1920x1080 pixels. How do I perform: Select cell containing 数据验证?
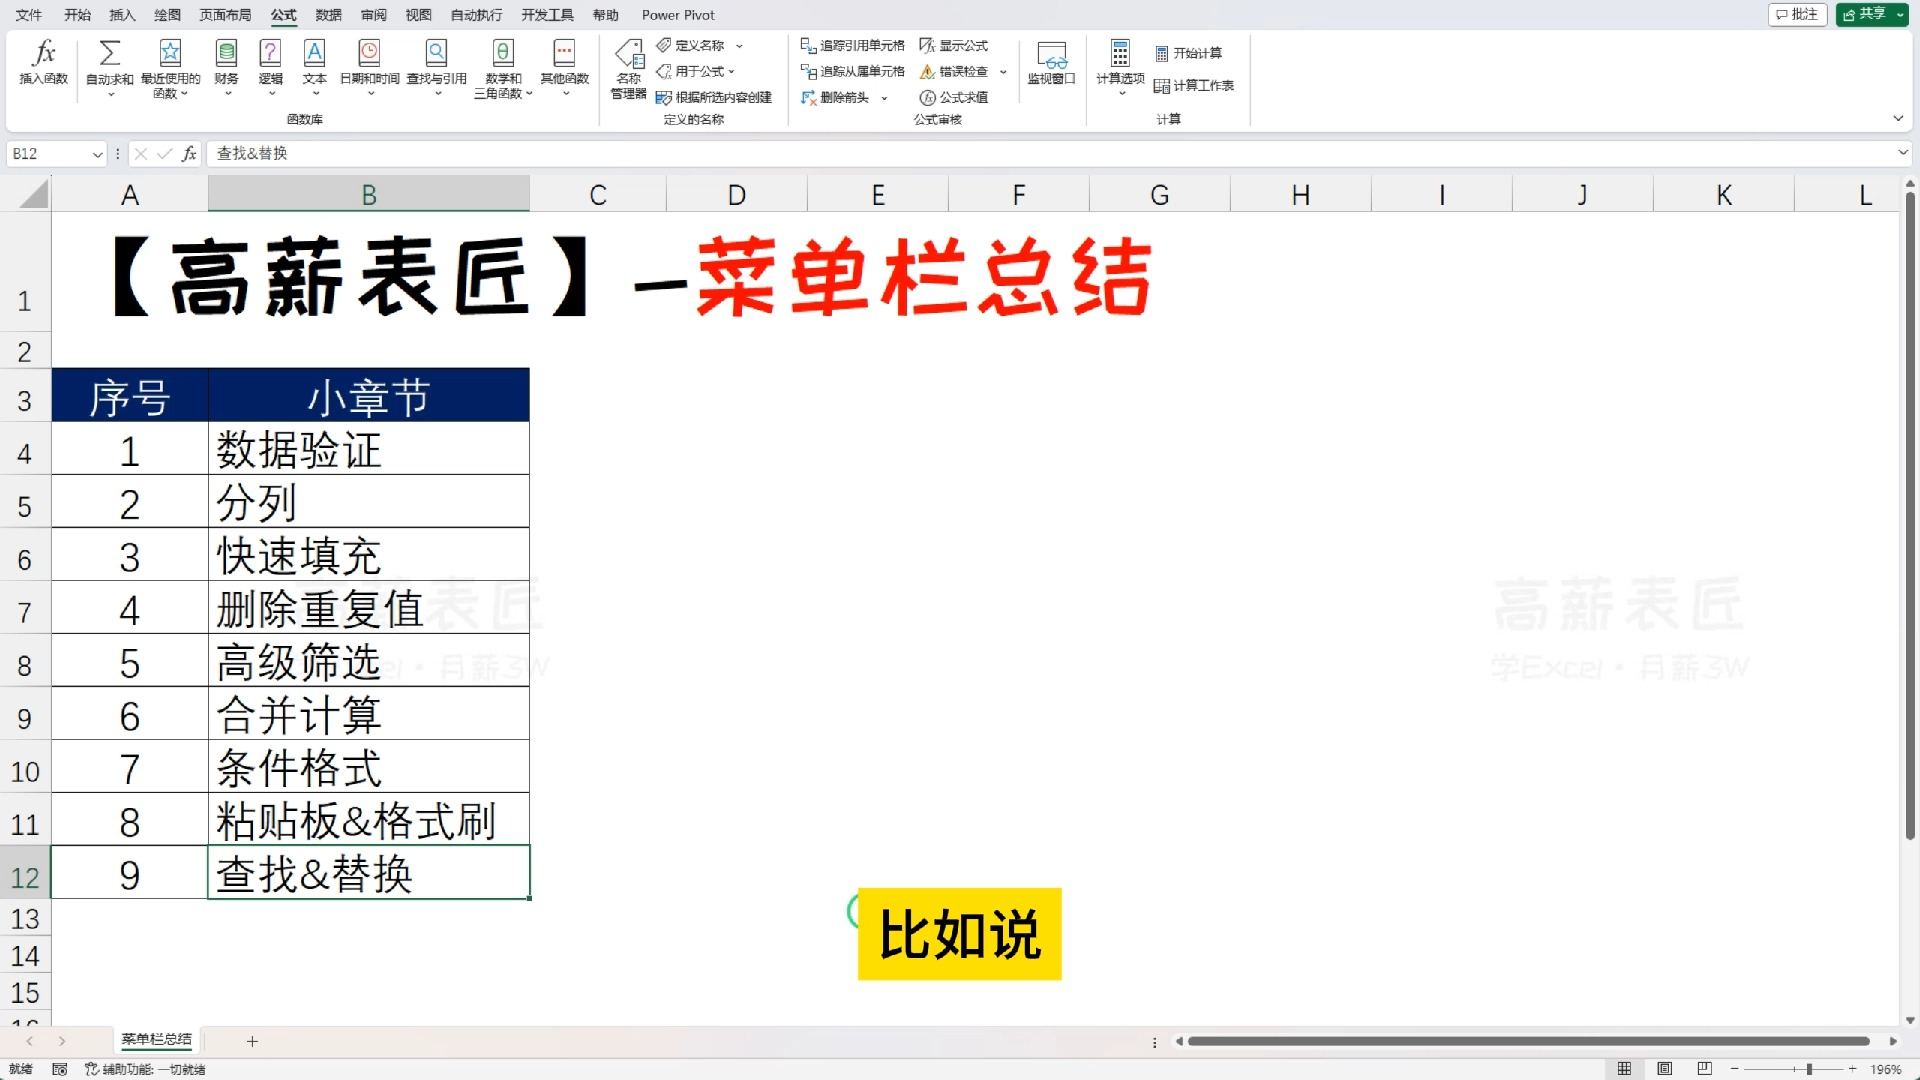(x=369, y=449)
